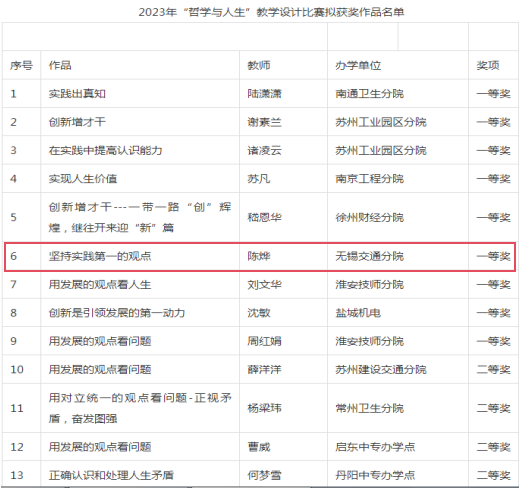Click the unit 南通卫生分院
The width and height of the screenshot is (523, 492).
pos(370,94)
